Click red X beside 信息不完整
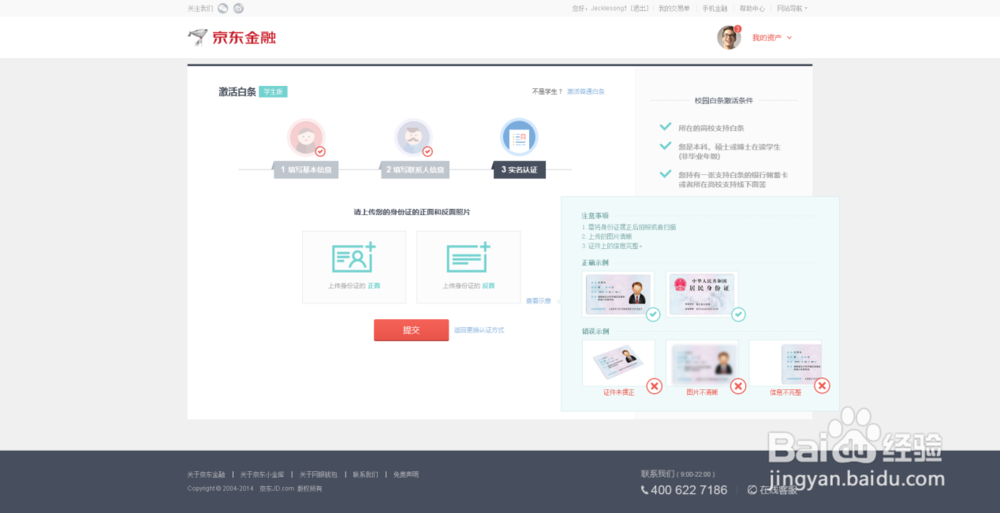Viewport: 1000px width, 513px height. (821, 385)
